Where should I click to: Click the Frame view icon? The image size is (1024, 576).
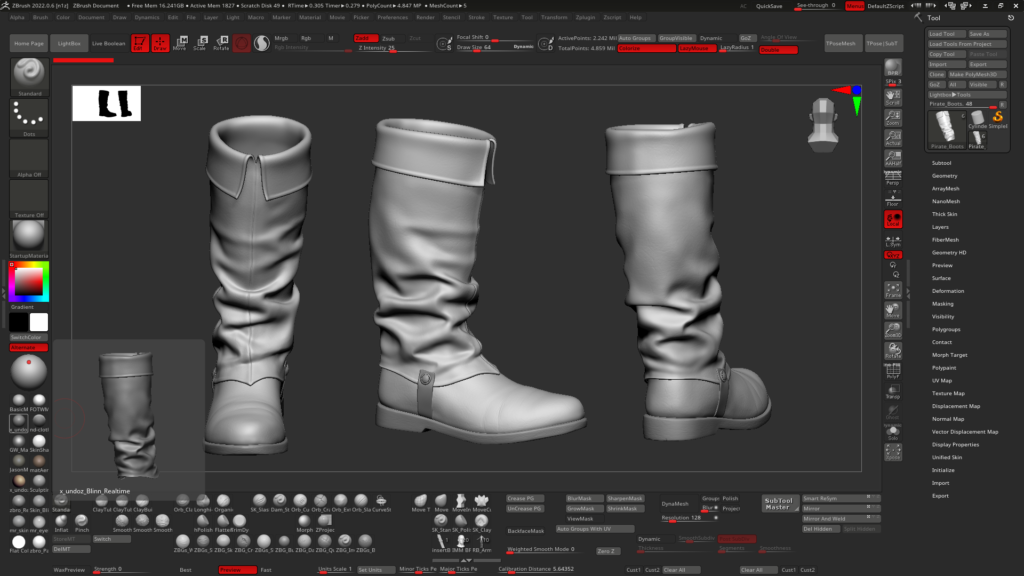[x=893, y=290]
